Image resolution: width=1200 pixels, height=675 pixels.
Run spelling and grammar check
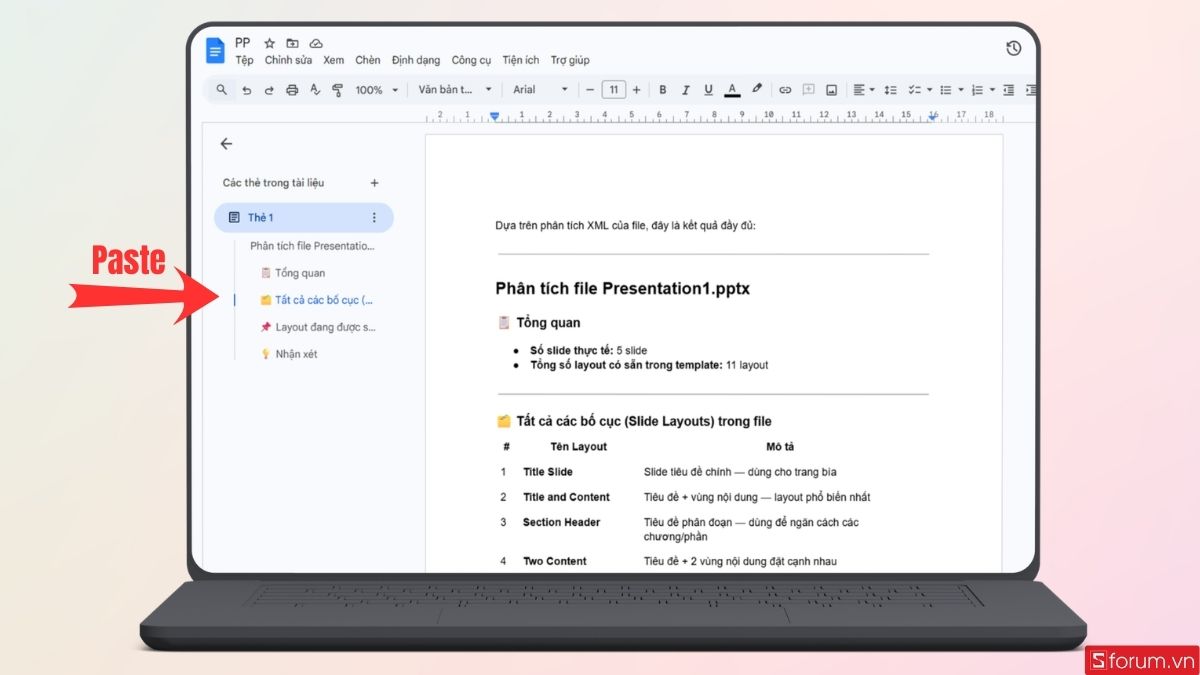(x=315, y=90)
